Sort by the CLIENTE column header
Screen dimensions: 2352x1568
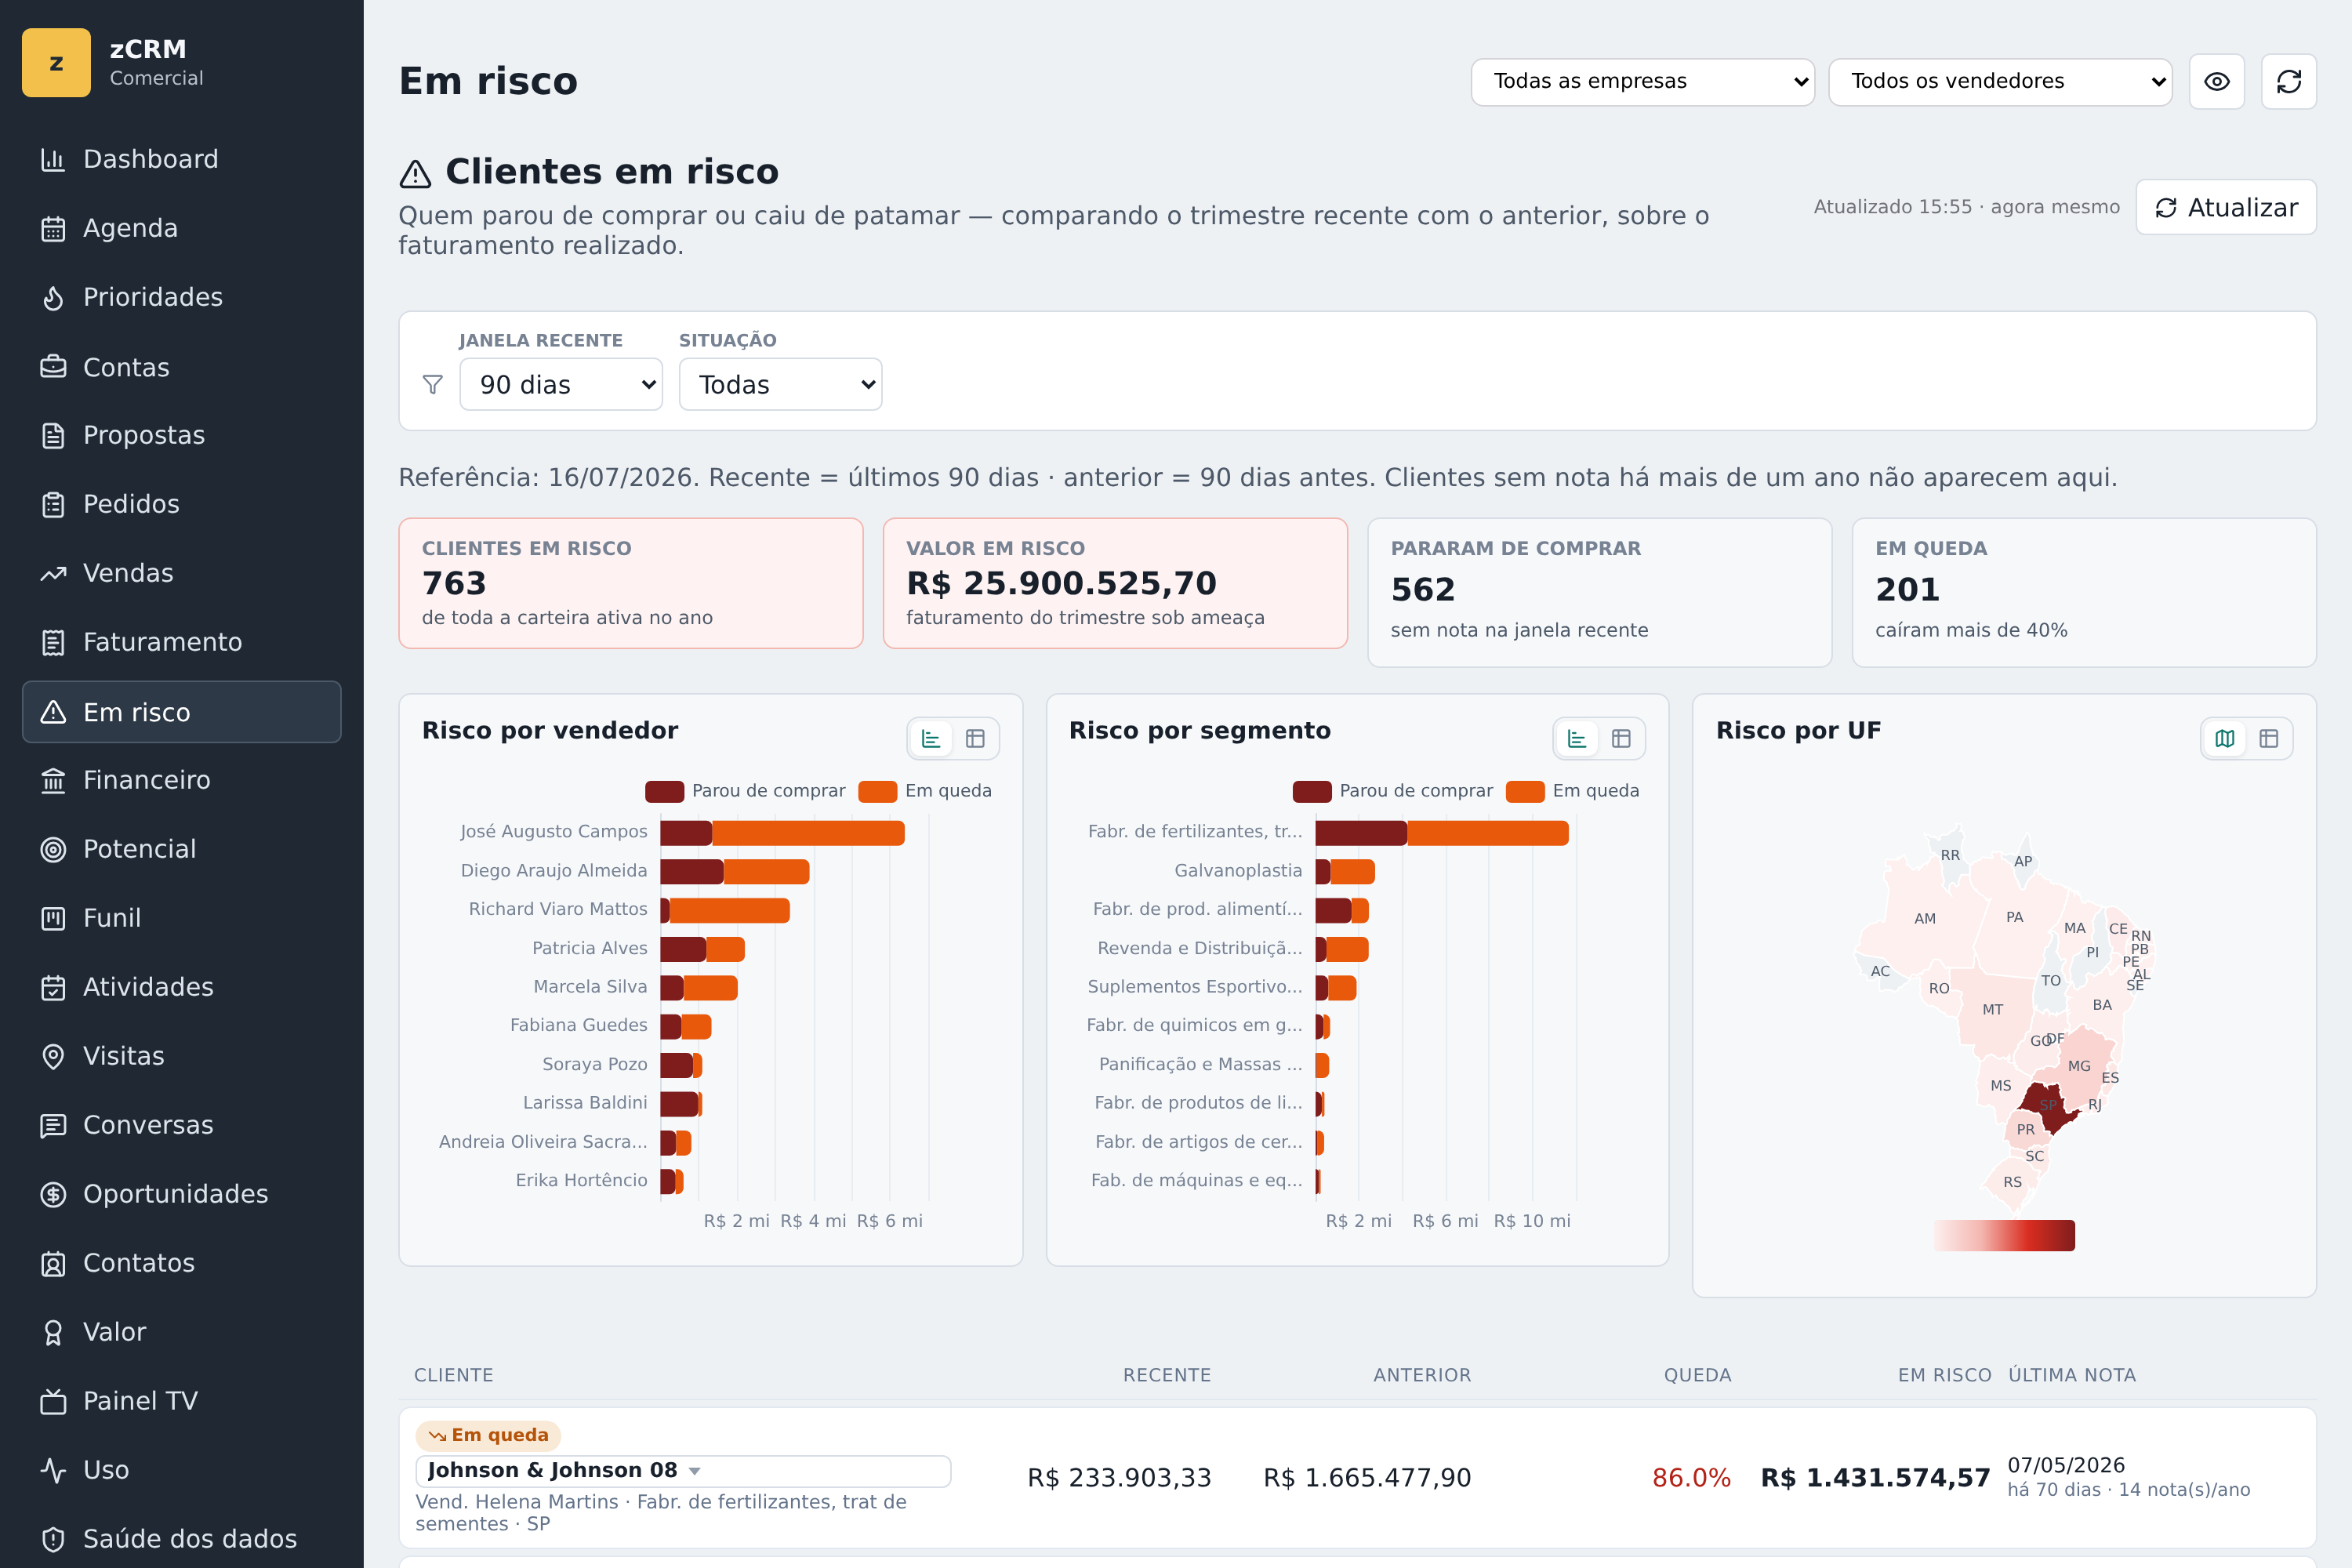453,1375
